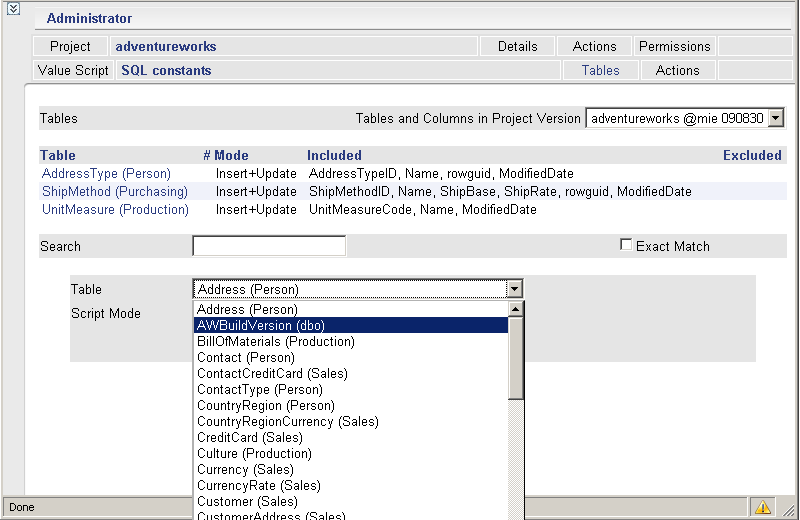Select Address (Person) in dropdown list
The height and width of the screenshot is (520, 800).
(x=351, y=309)
